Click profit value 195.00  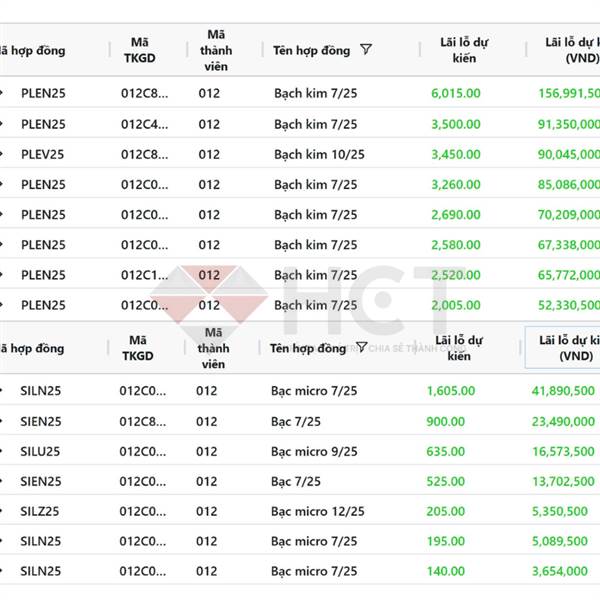click(445, 541)
